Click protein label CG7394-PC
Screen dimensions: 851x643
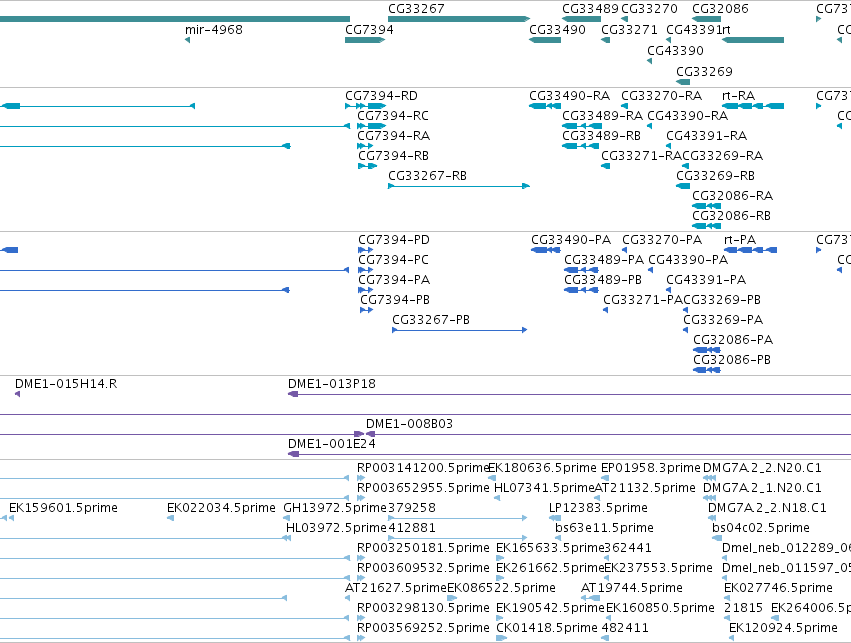[x=393, y=260]
